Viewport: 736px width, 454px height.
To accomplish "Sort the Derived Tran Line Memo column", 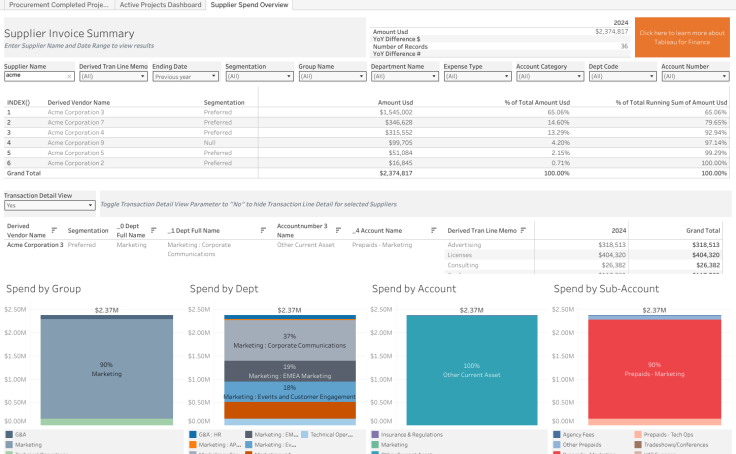I will point(524,230).
